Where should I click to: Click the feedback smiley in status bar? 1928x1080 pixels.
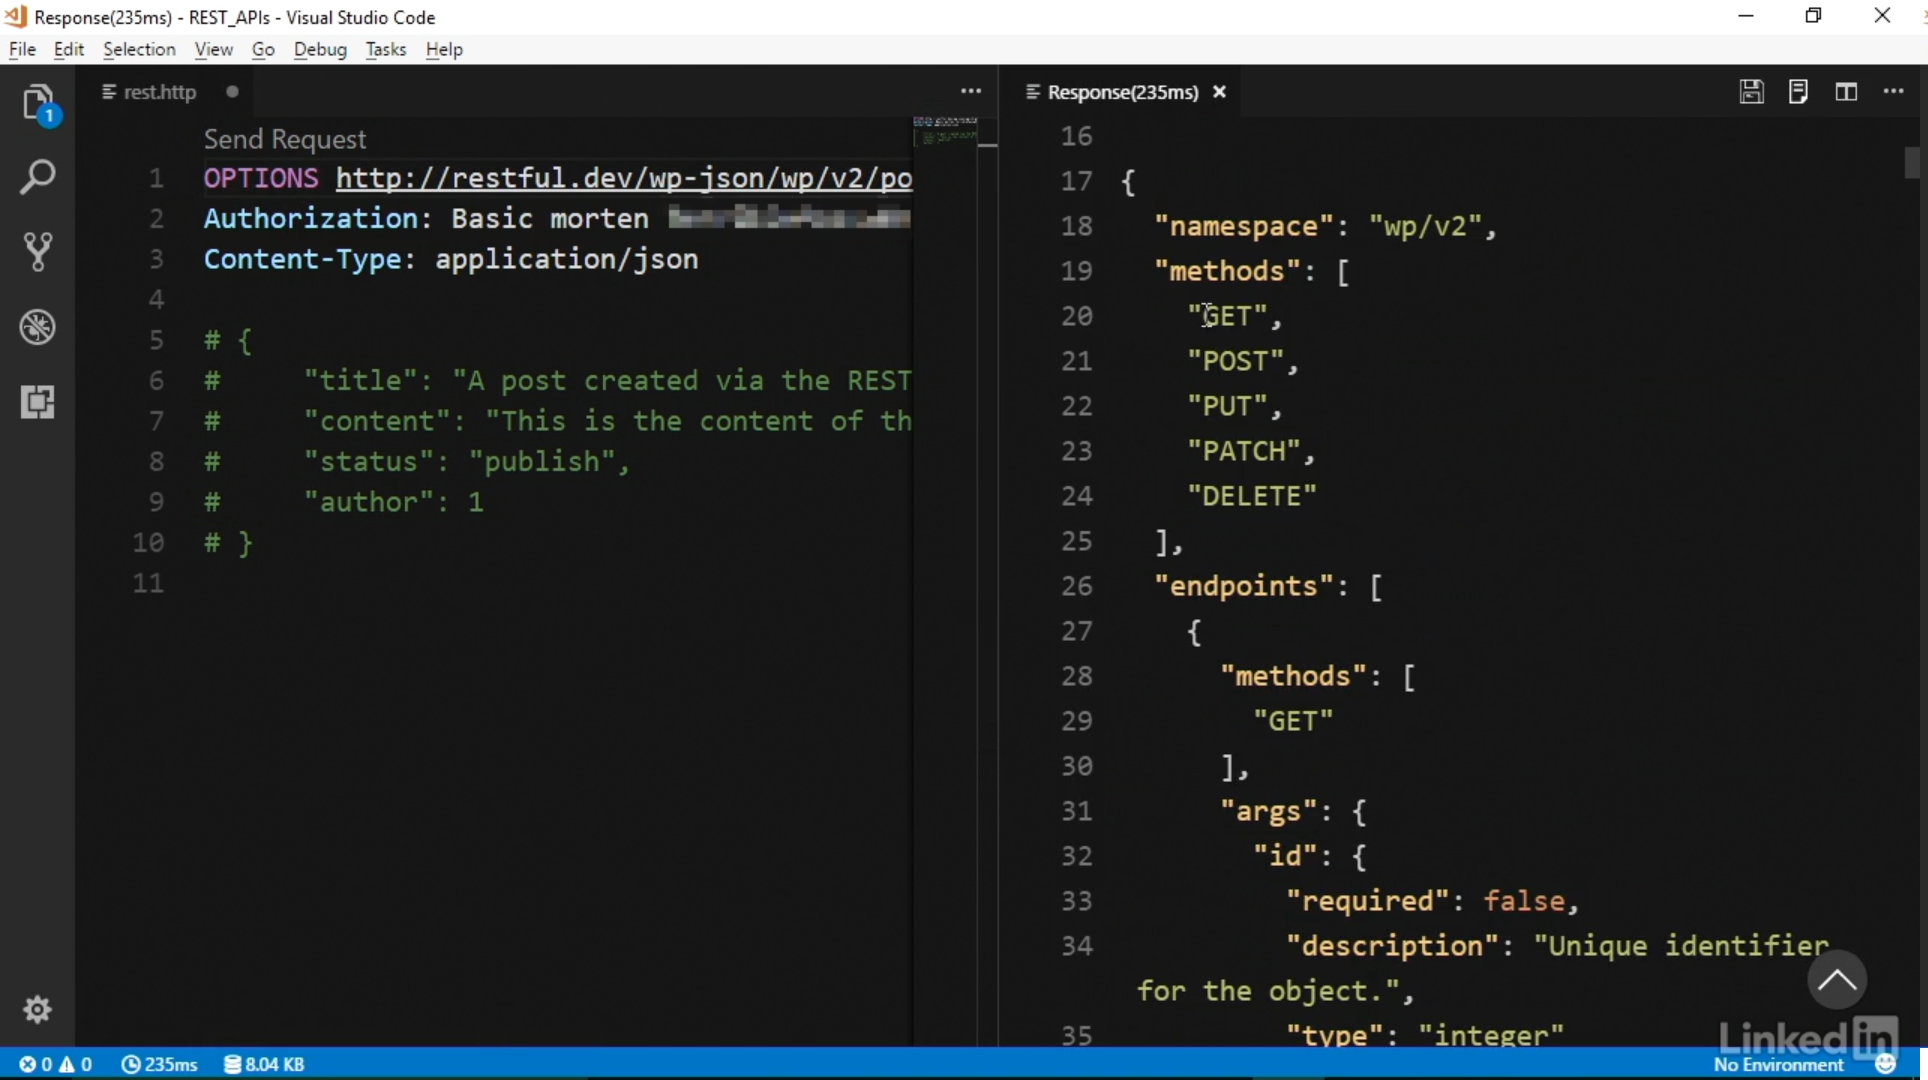(x=1886, y=1064)
